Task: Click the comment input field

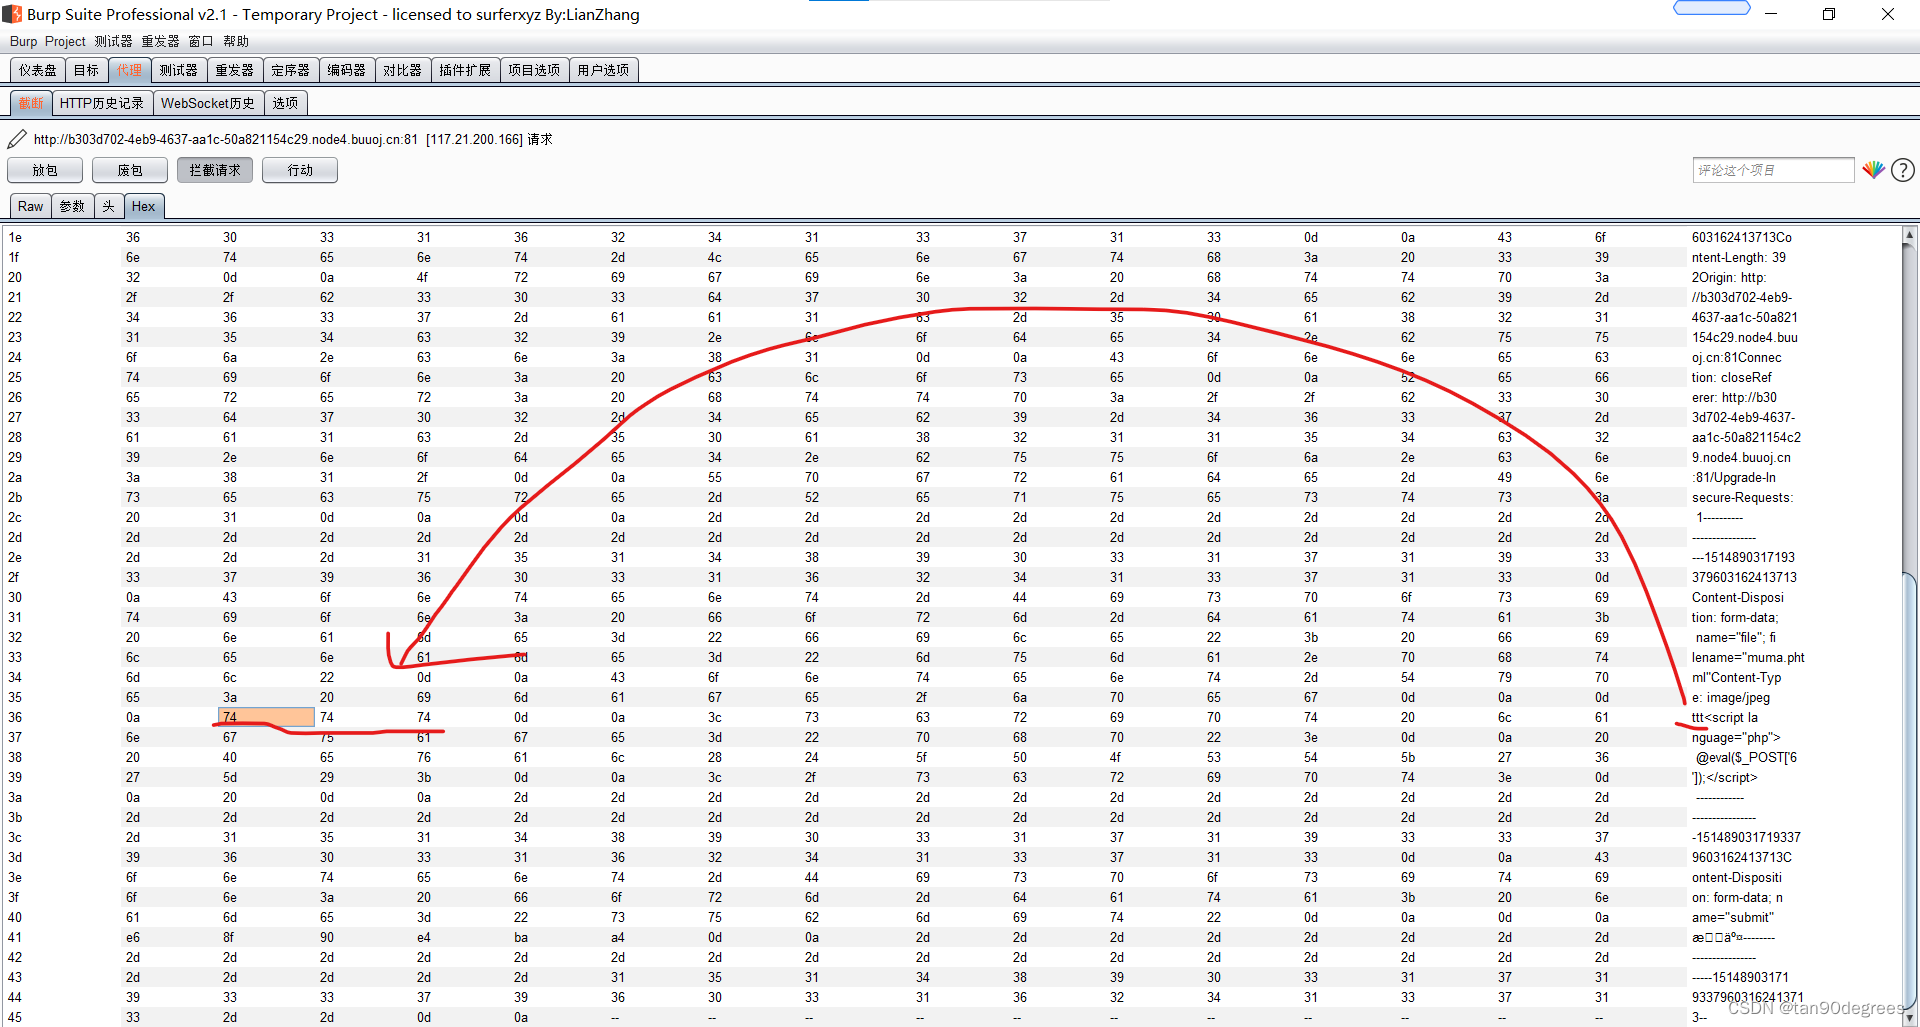Action: [1773, 170]
